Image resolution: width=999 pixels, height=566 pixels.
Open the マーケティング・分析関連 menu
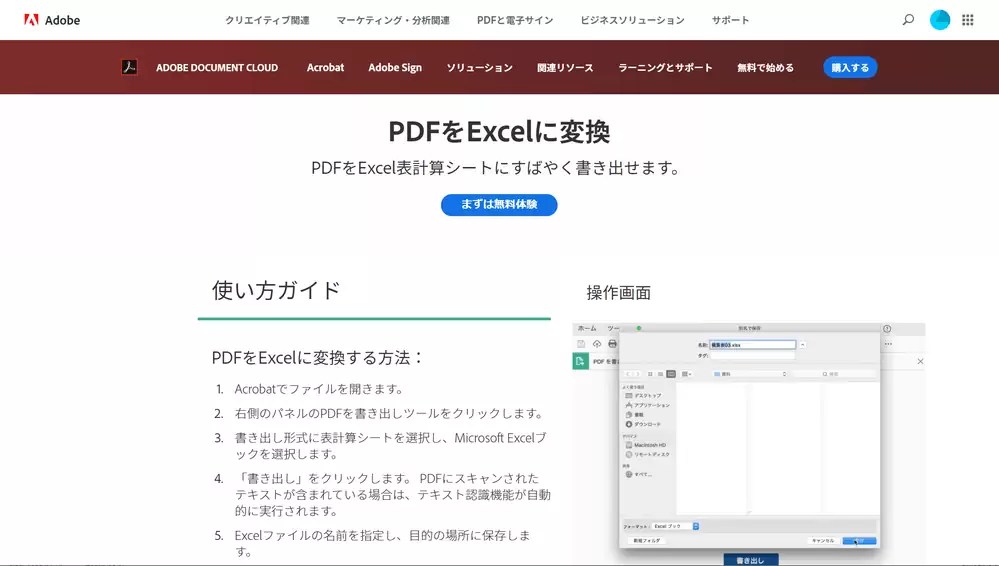[x=393, y=20]
